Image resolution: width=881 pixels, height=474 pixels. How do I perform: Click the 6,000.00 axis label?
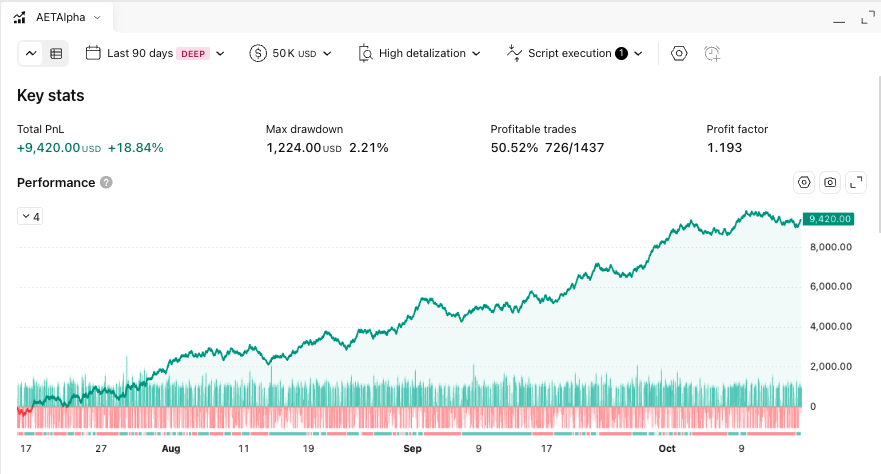pyautogui.click(x=830, y=286)
